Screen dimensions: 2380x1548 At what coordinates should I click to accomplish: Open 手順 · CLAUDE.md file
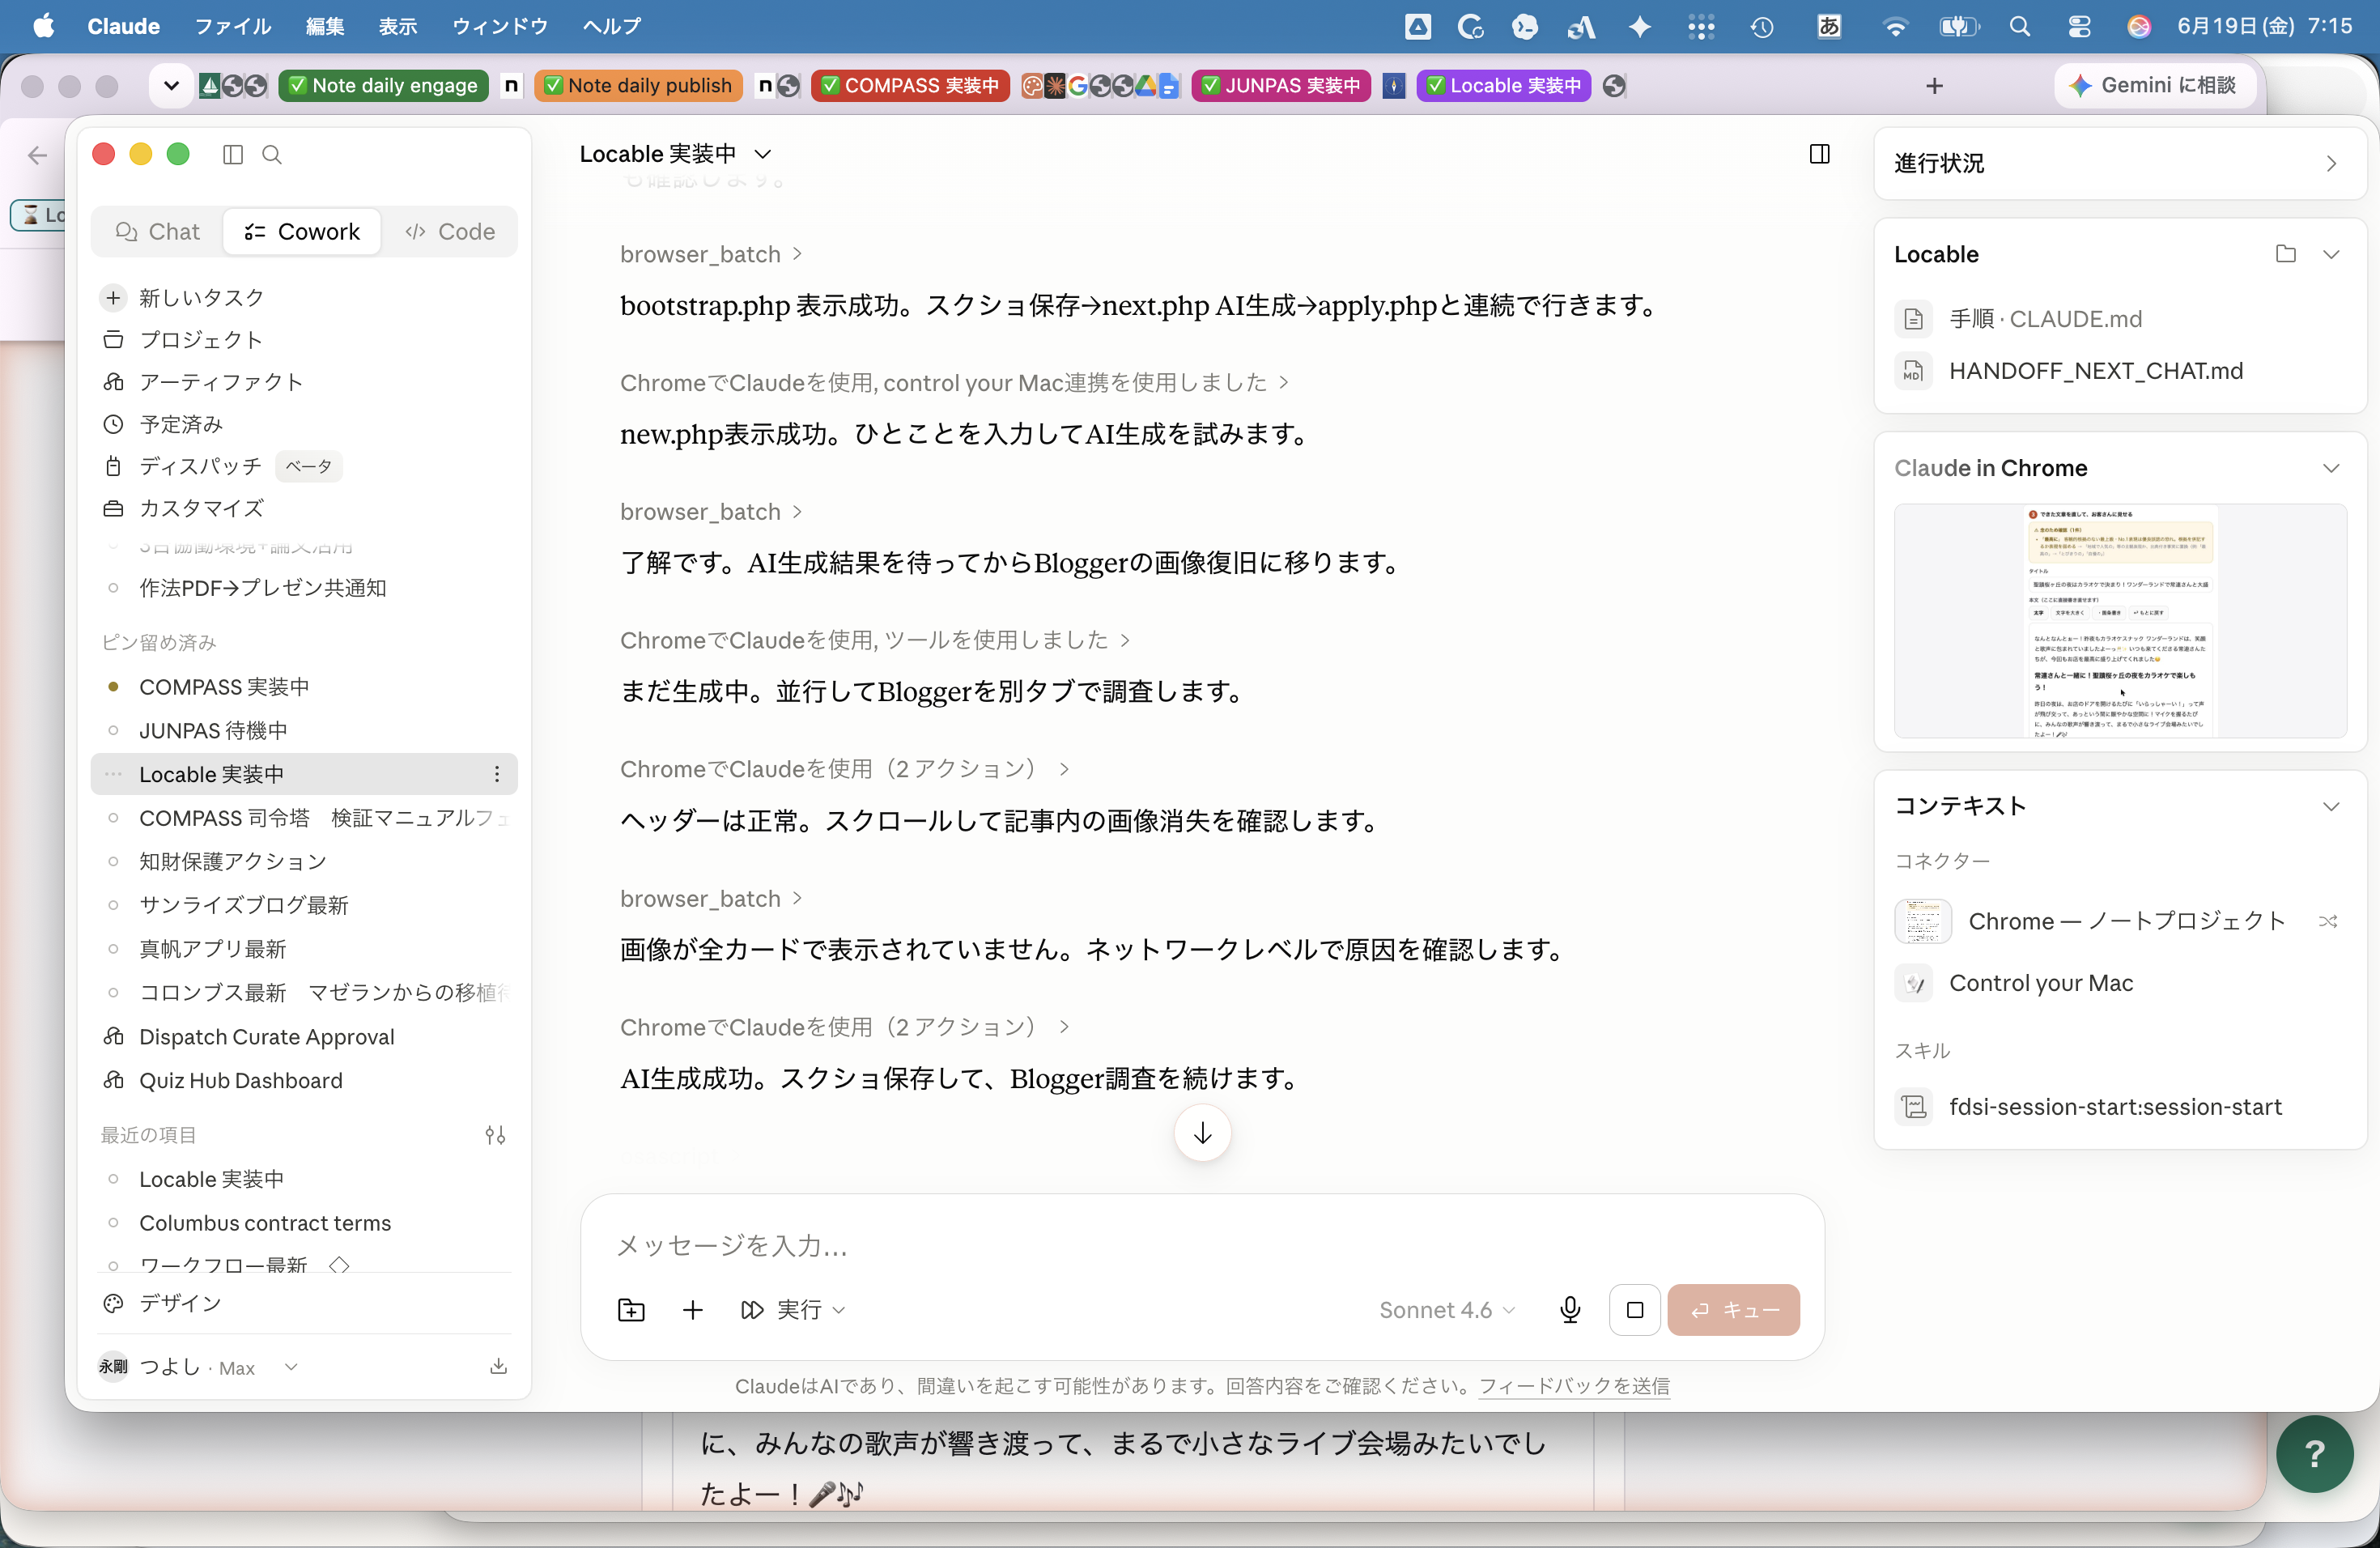pos(2018,319)
